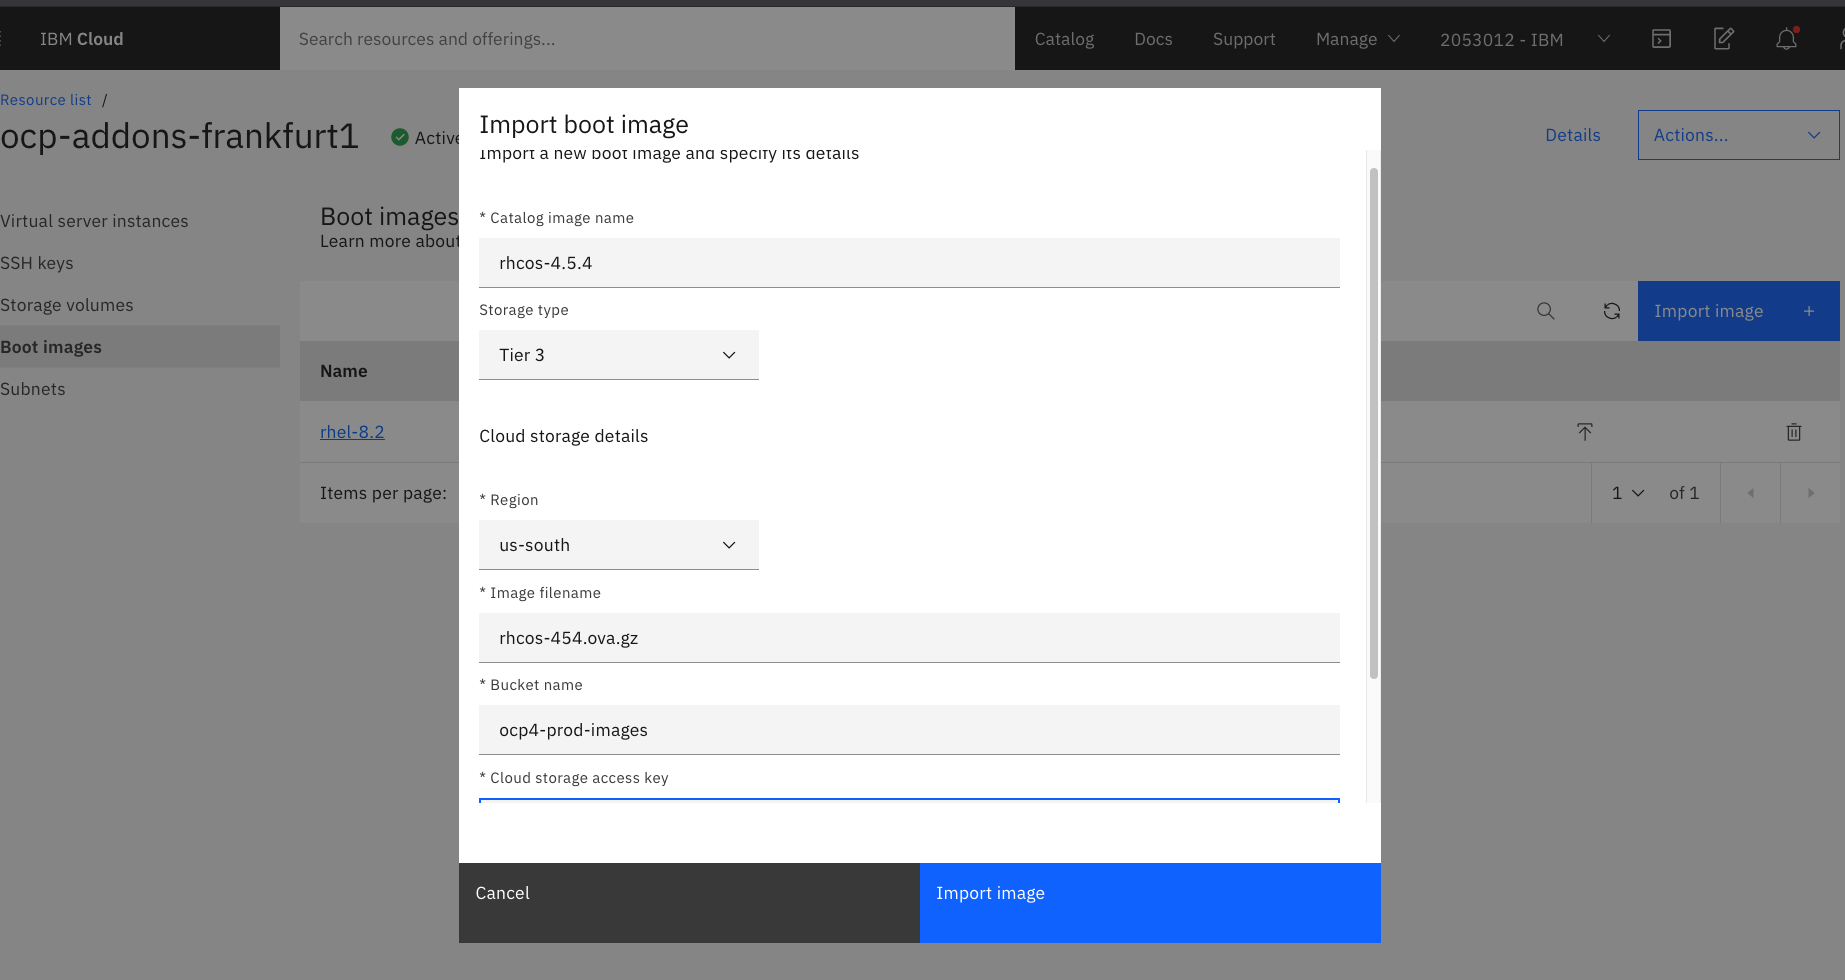Click the IBM Cloud logo

coord(81,39)
